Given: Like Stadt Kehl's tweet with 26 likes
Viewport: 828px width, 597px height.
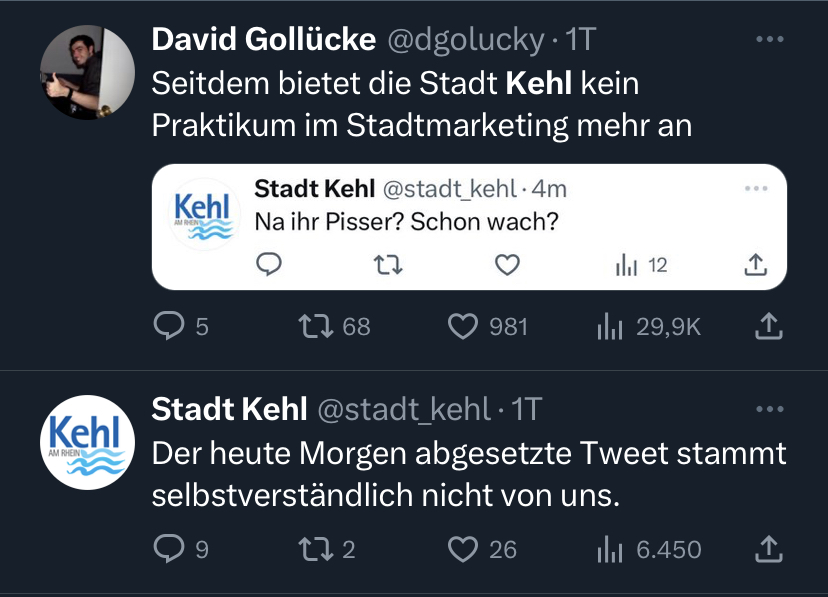Looking at the screenshot, I should 463,548.
